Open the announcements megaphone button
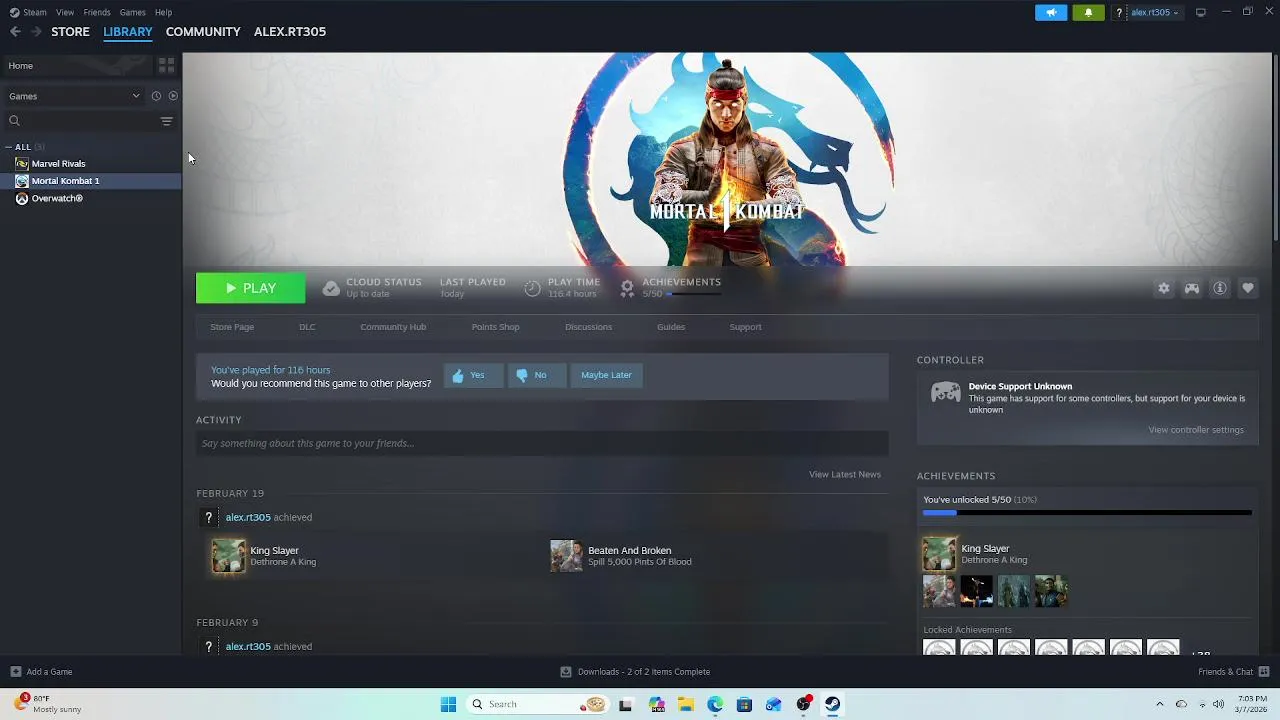The width and height of the screenshot is (1280, 720). 1051,12
